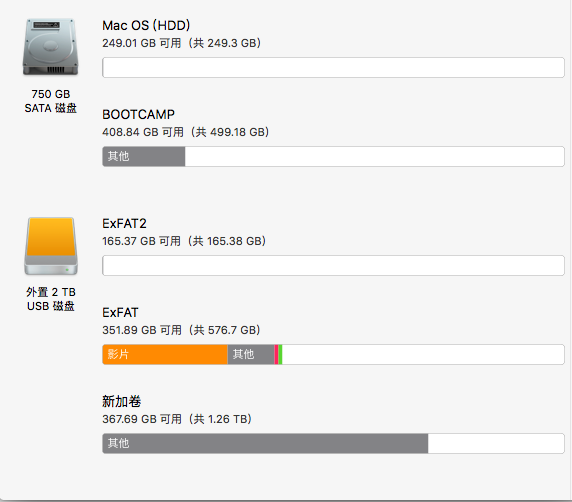The image size is (572, 502).
Task: Click the ExFAT2 volume name
Action: [x=124, y=224]
